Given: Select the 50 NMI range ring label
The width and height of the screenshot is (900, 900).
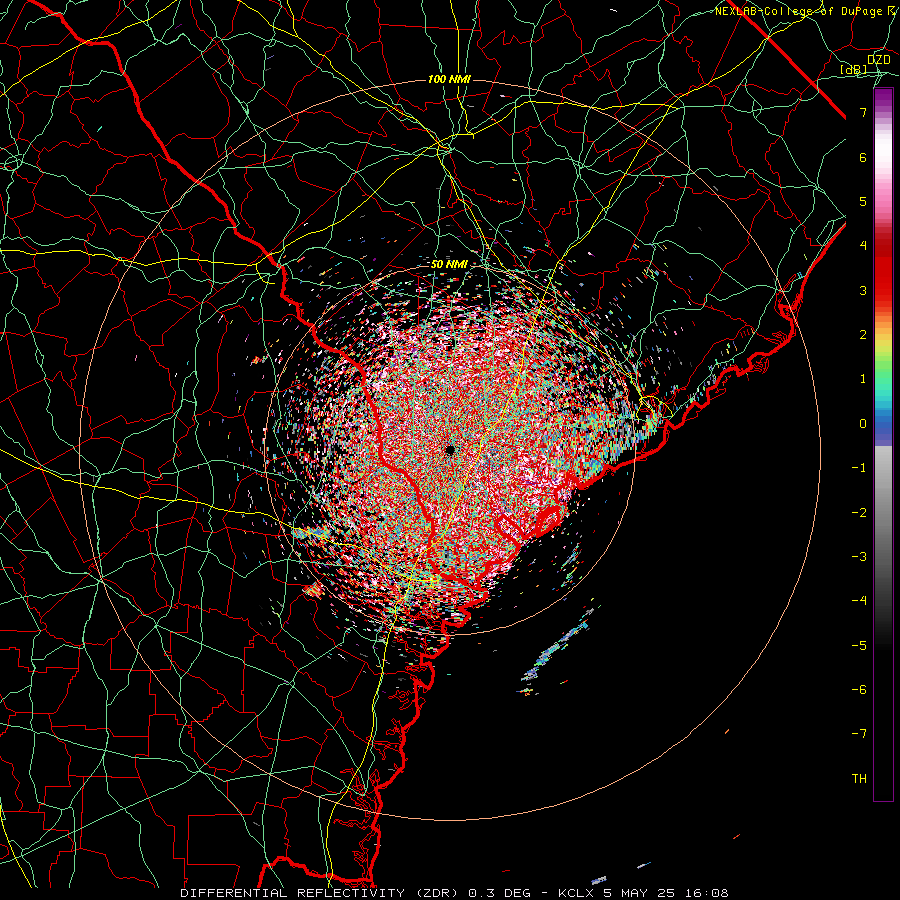Looking at the screenshot, I should (x=449, y=265).
